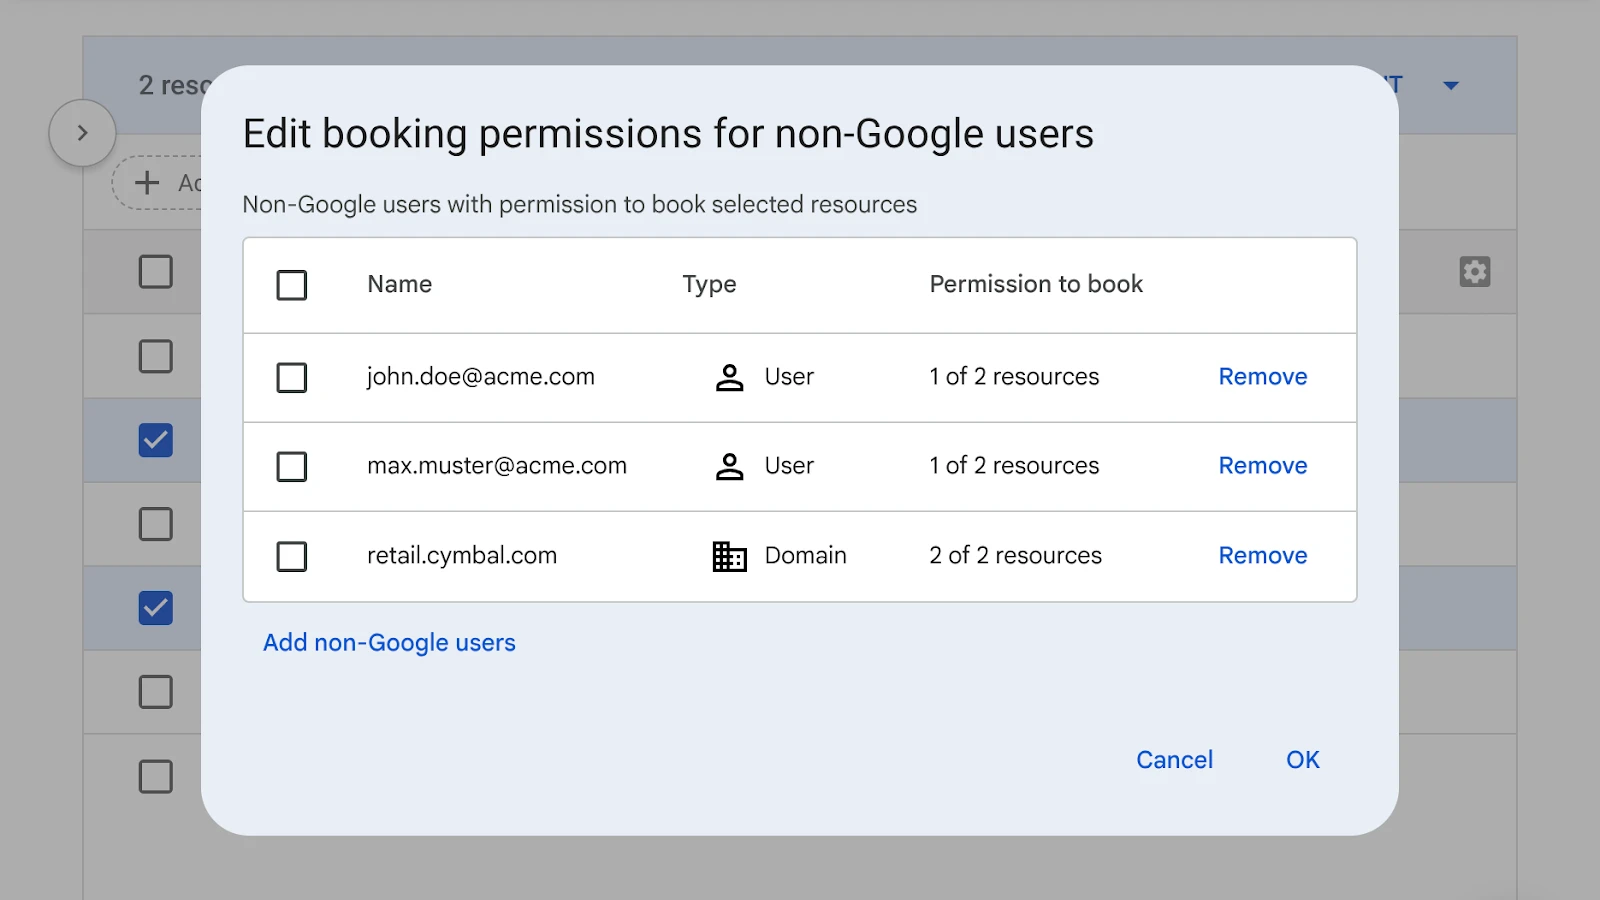Remove the retail.cymbal.com domain
Viewport: 1600px width, 900px height.
[x=1262, y=556]
